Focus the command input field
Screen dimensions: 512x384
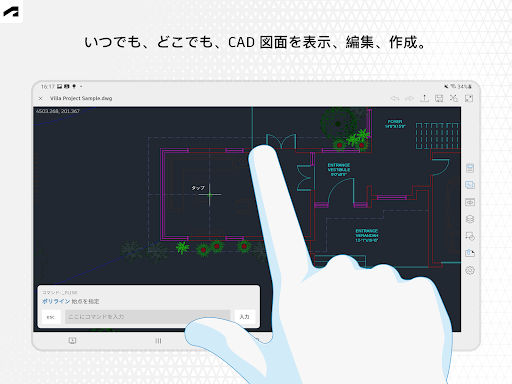[x=147, y=317]
